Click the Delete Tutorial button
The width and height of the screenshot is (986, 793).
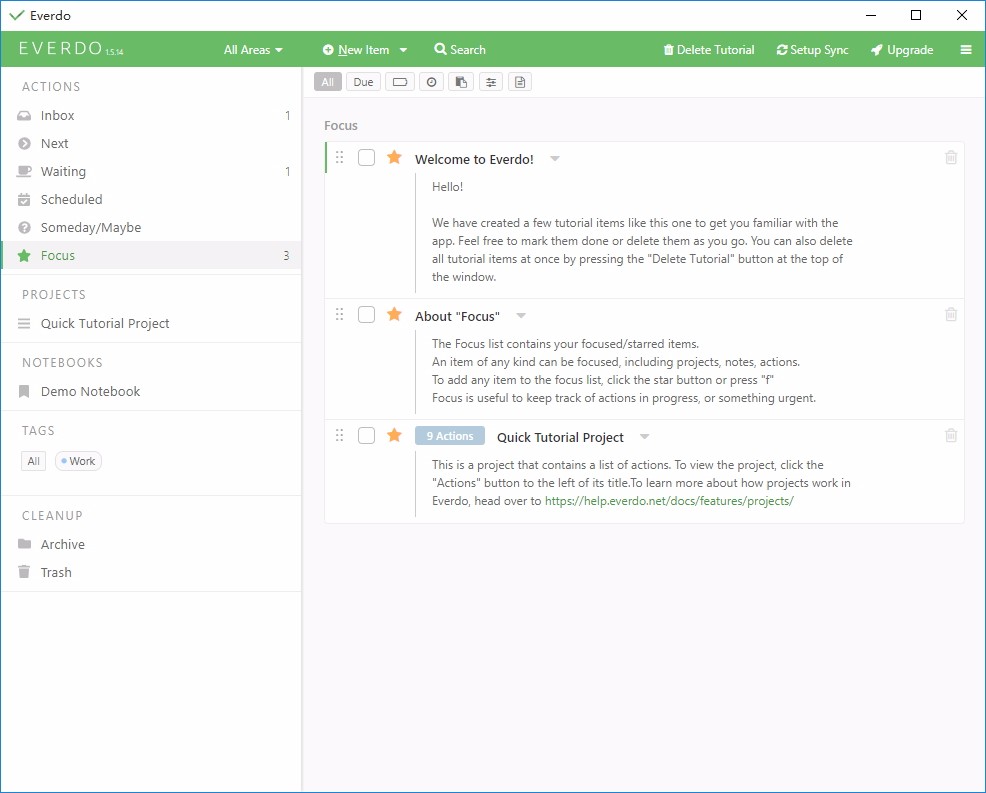(709, 50)
